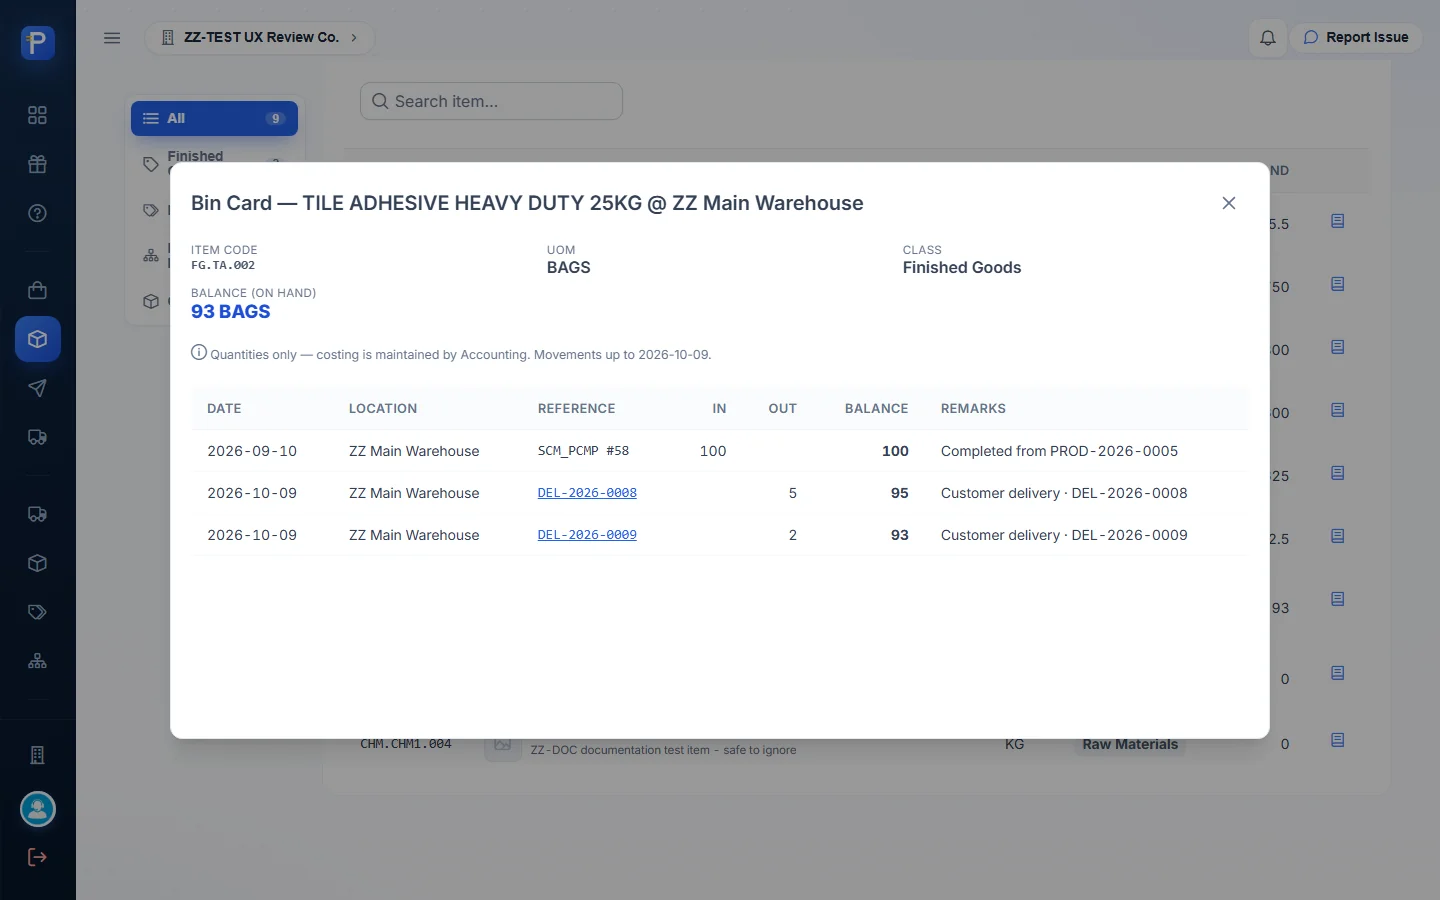Toggle the hamburger menu icon
The height and width of the screenshot is (900, 1440).
coord(112,38)
